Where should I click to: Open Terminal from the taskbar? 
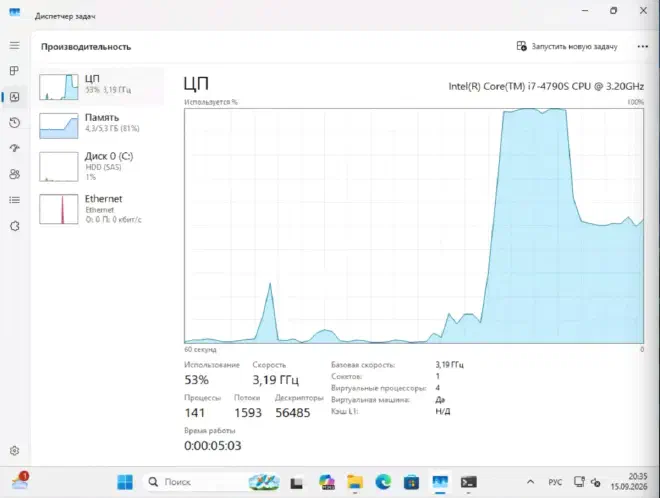[468, 482]
